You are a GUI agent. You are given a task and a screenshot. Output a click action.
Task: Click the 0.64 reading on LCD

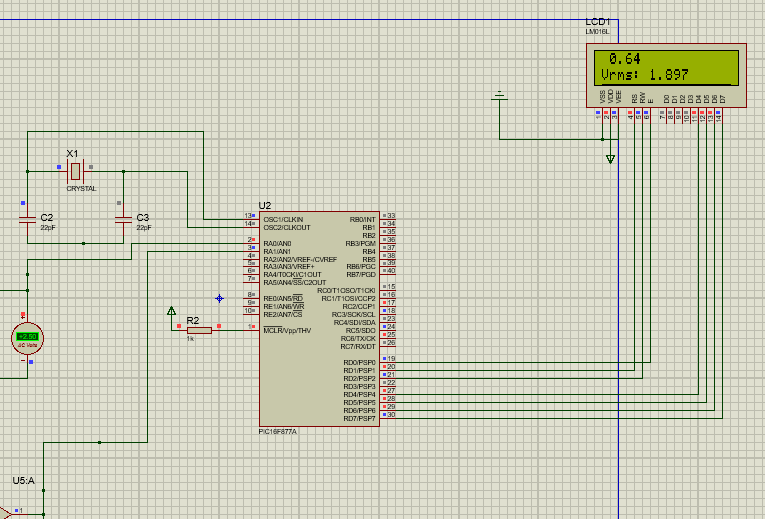(624, 59)
